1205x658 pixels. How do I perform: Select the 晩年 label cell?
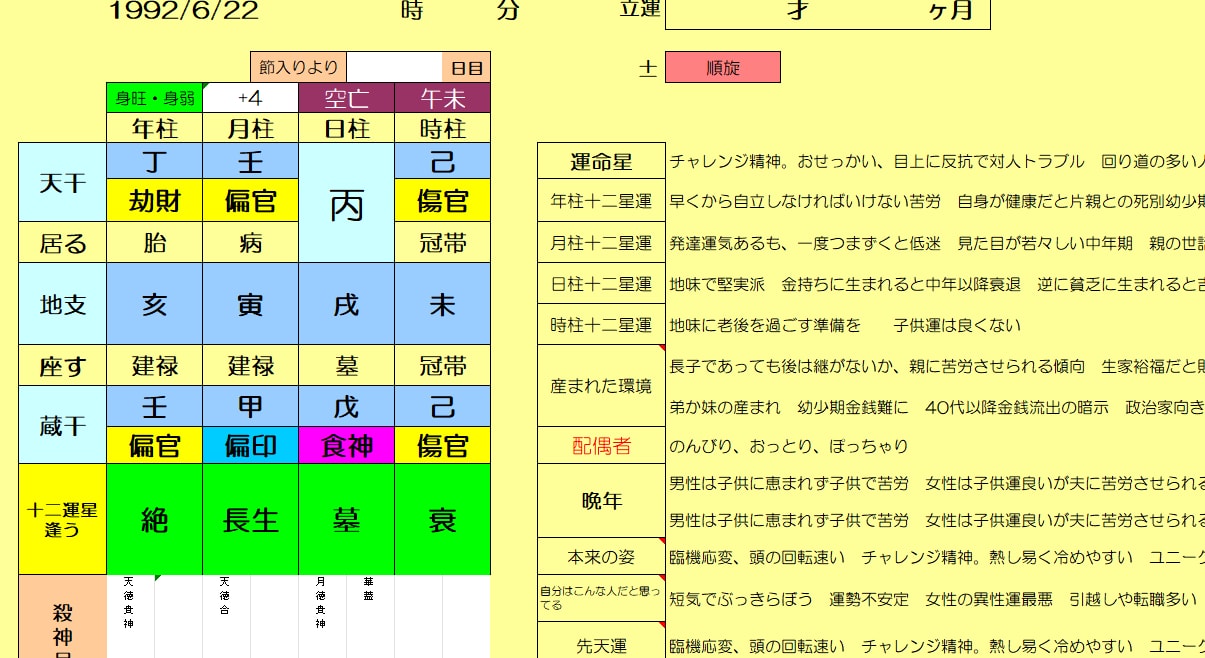601,501
